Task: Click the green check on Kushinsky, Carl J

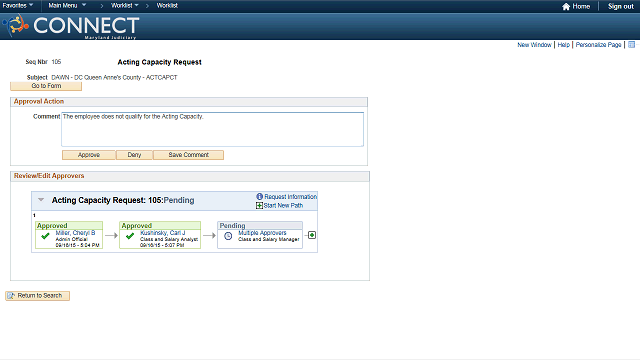Action: pyautogui.click(x=130, y=236)
